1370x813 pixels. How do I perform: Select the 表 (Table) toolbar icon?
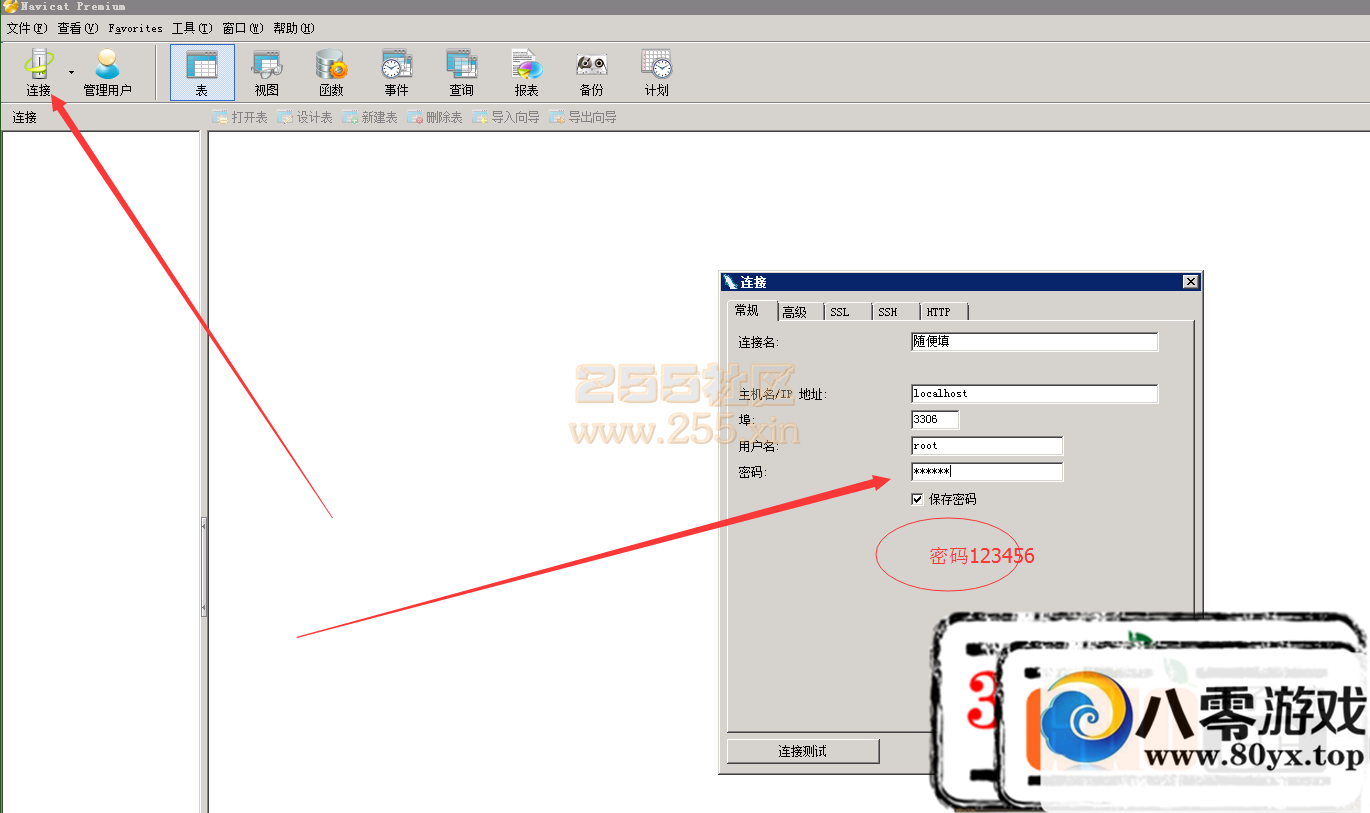(202, 72)
